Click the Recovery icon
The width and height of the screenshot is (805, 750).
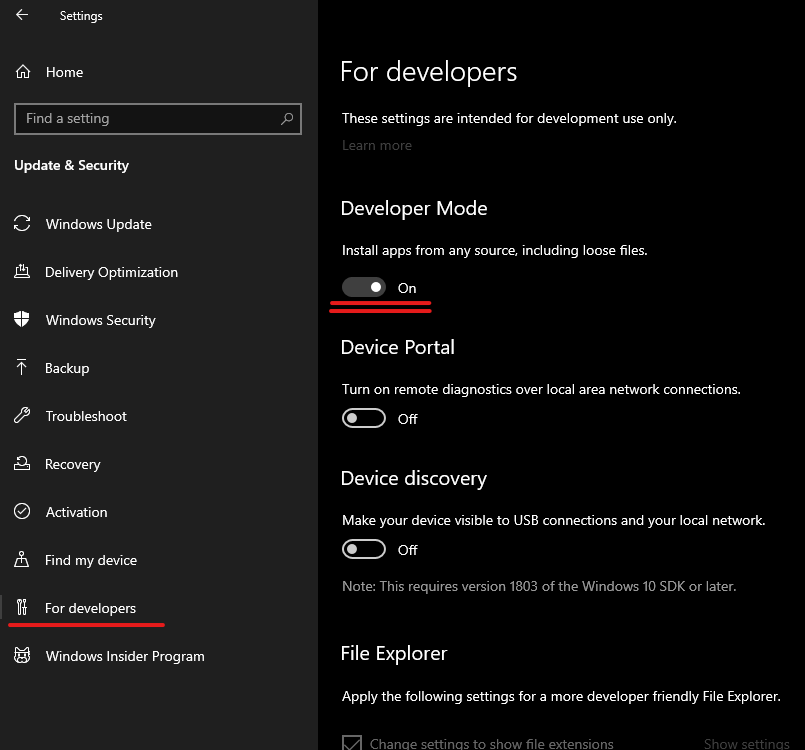[22, 463]
